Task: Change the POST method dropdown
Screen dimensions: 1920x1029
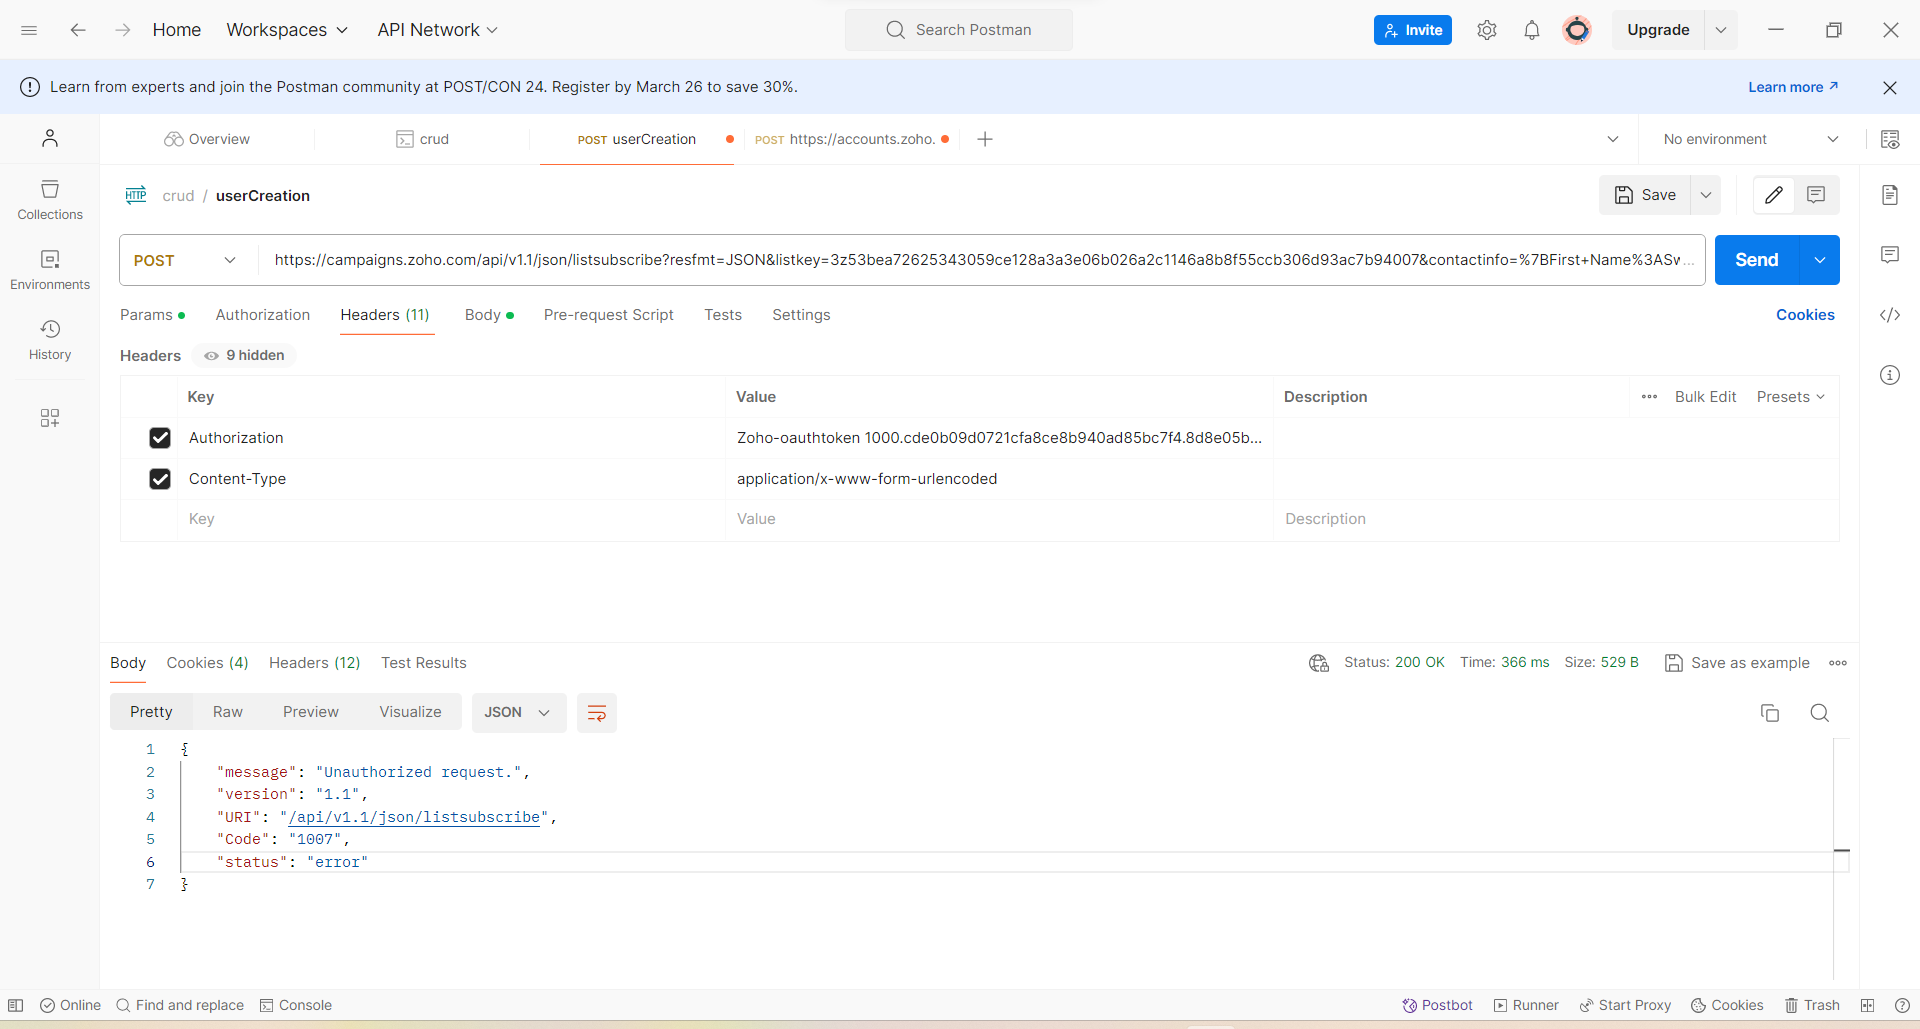Action: pos(185,260)
